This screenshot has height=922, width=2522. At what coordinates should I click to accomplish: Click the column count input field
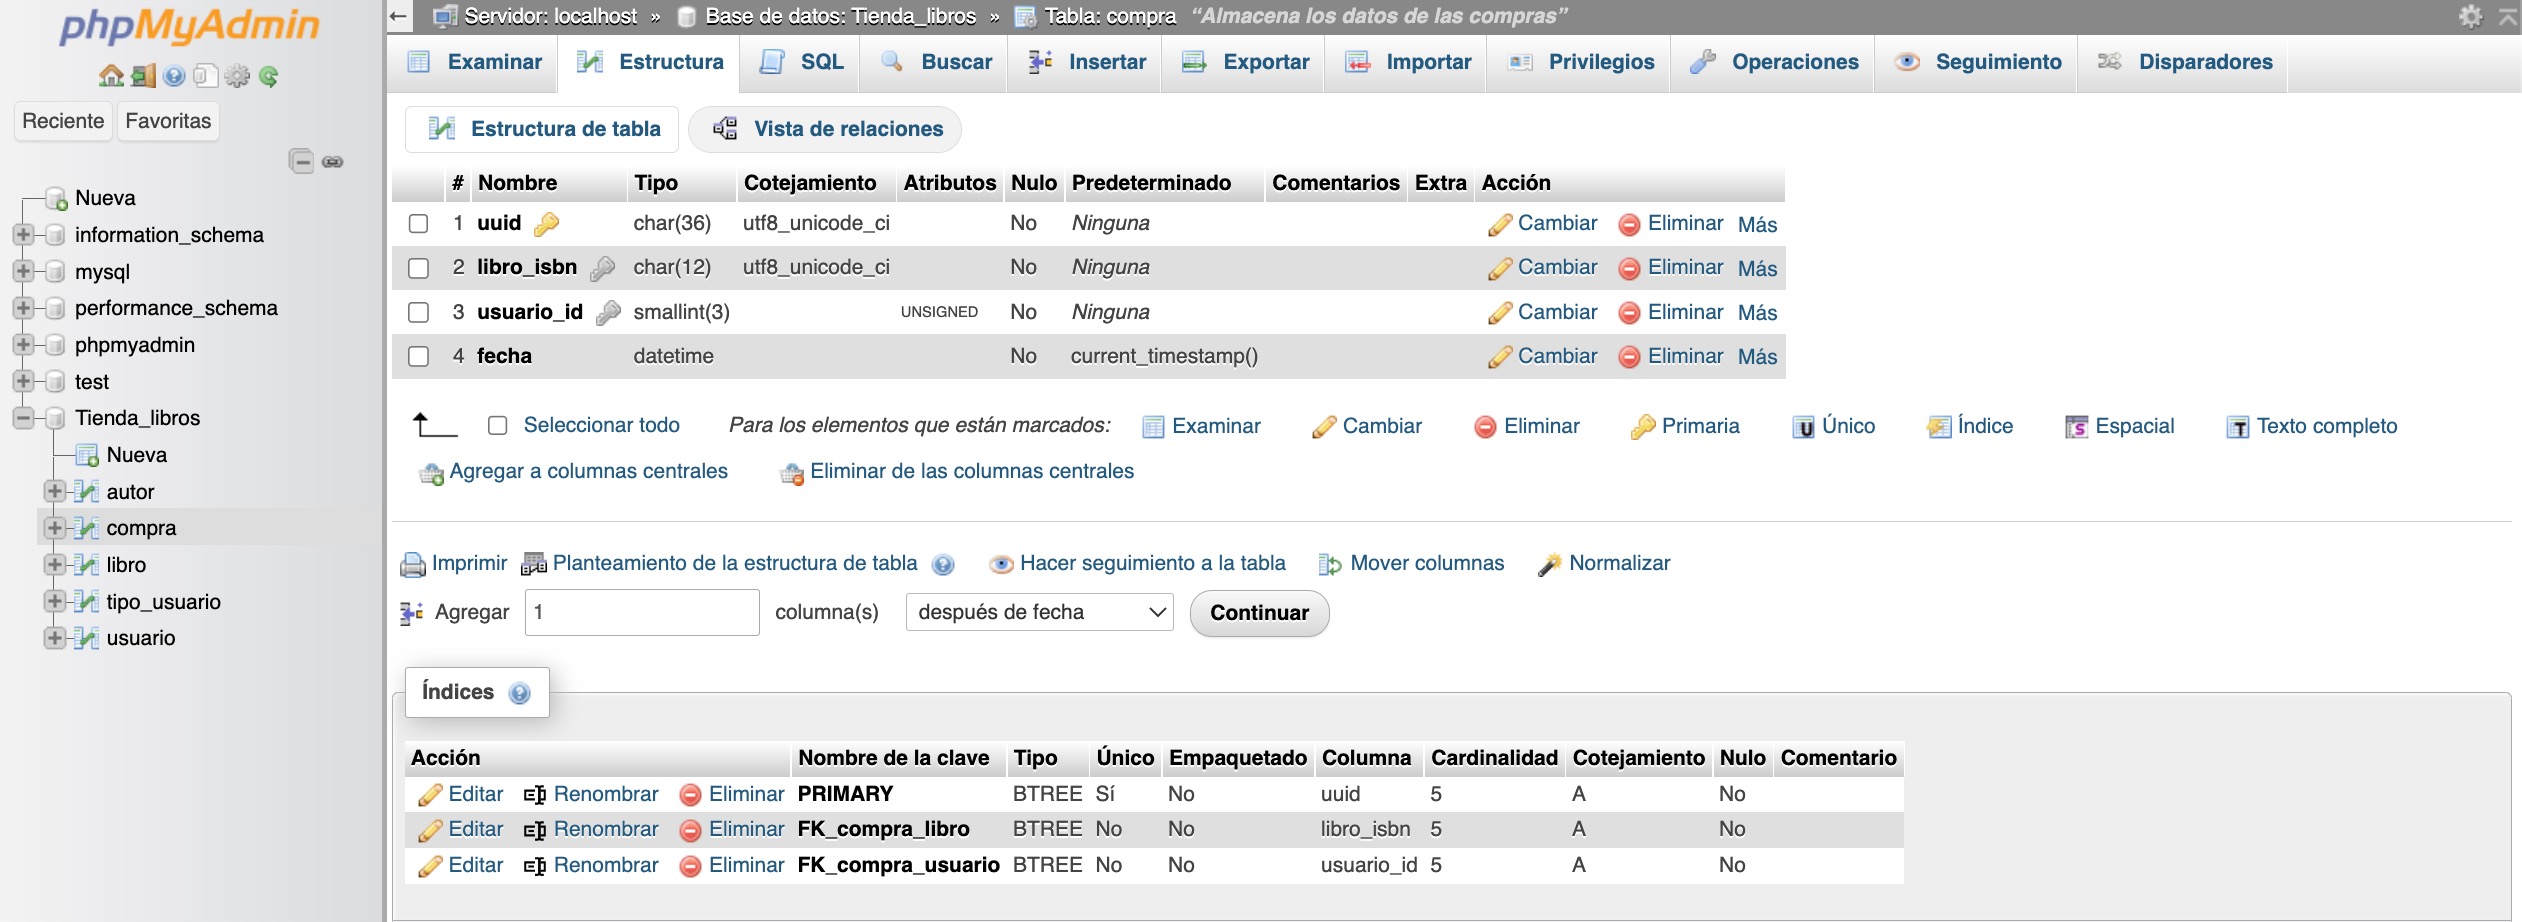pyautogui.click(x=641, y=611)
